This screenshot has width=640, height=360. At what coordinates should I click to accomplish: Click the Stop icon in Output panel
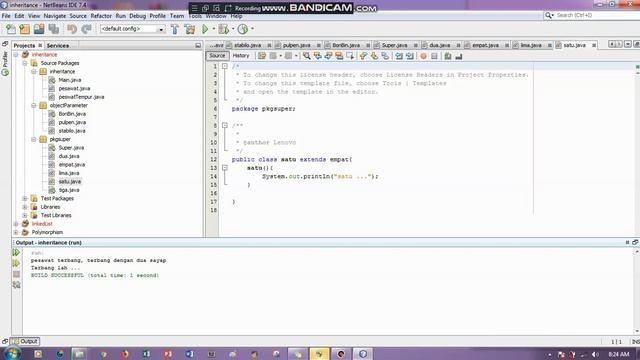[16, 274]
